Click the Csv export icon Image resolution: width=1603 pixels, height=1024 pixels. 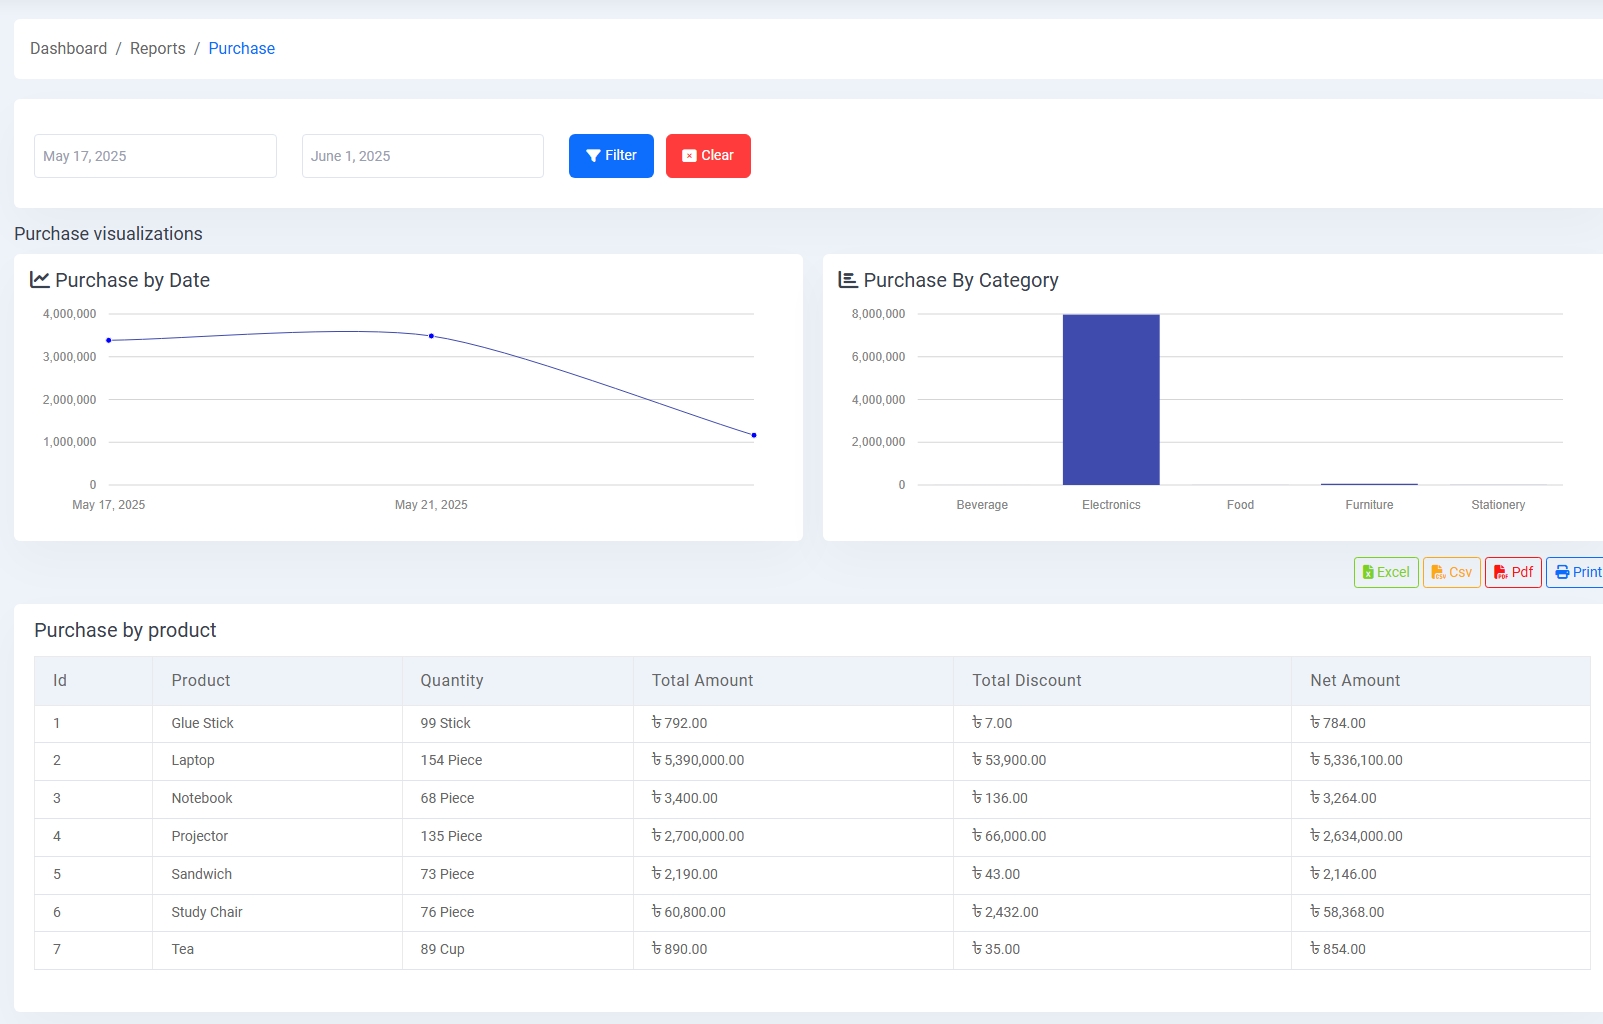[x=1438, y=572]
